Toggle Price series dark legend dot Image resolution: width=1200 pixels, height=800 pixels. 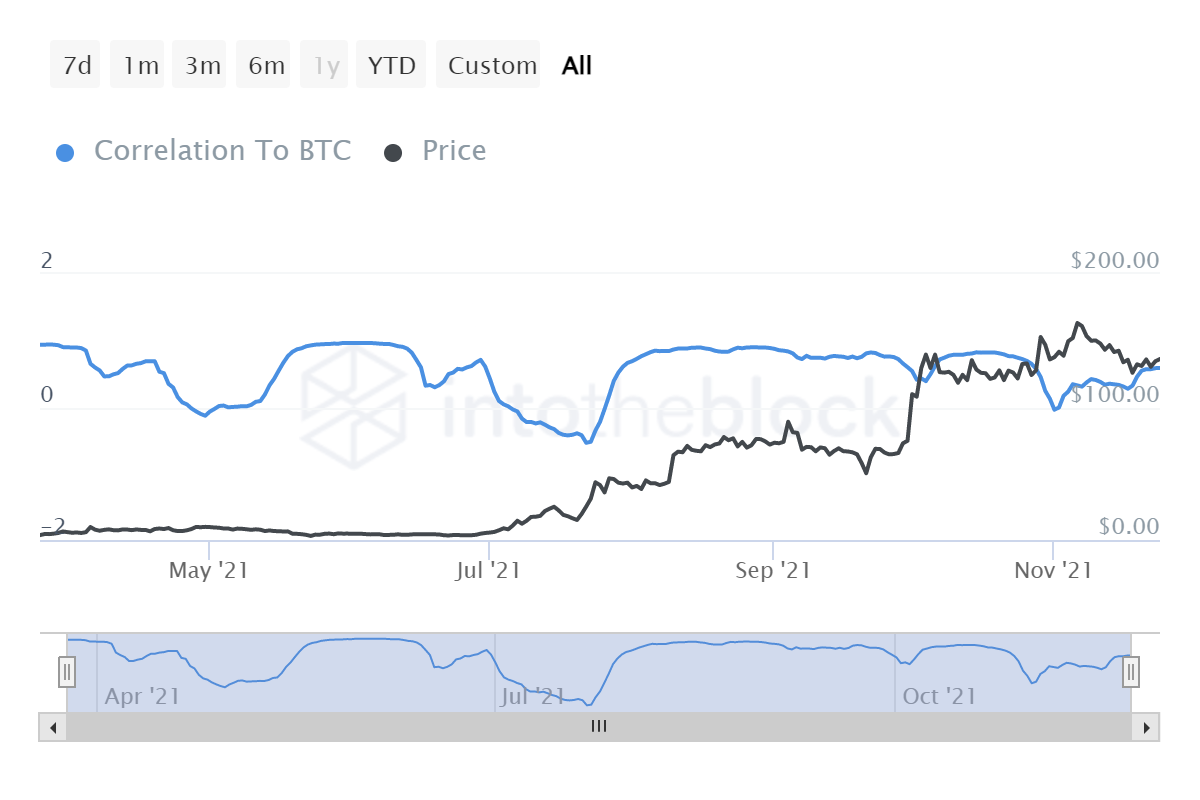click(x=393, y=152)
